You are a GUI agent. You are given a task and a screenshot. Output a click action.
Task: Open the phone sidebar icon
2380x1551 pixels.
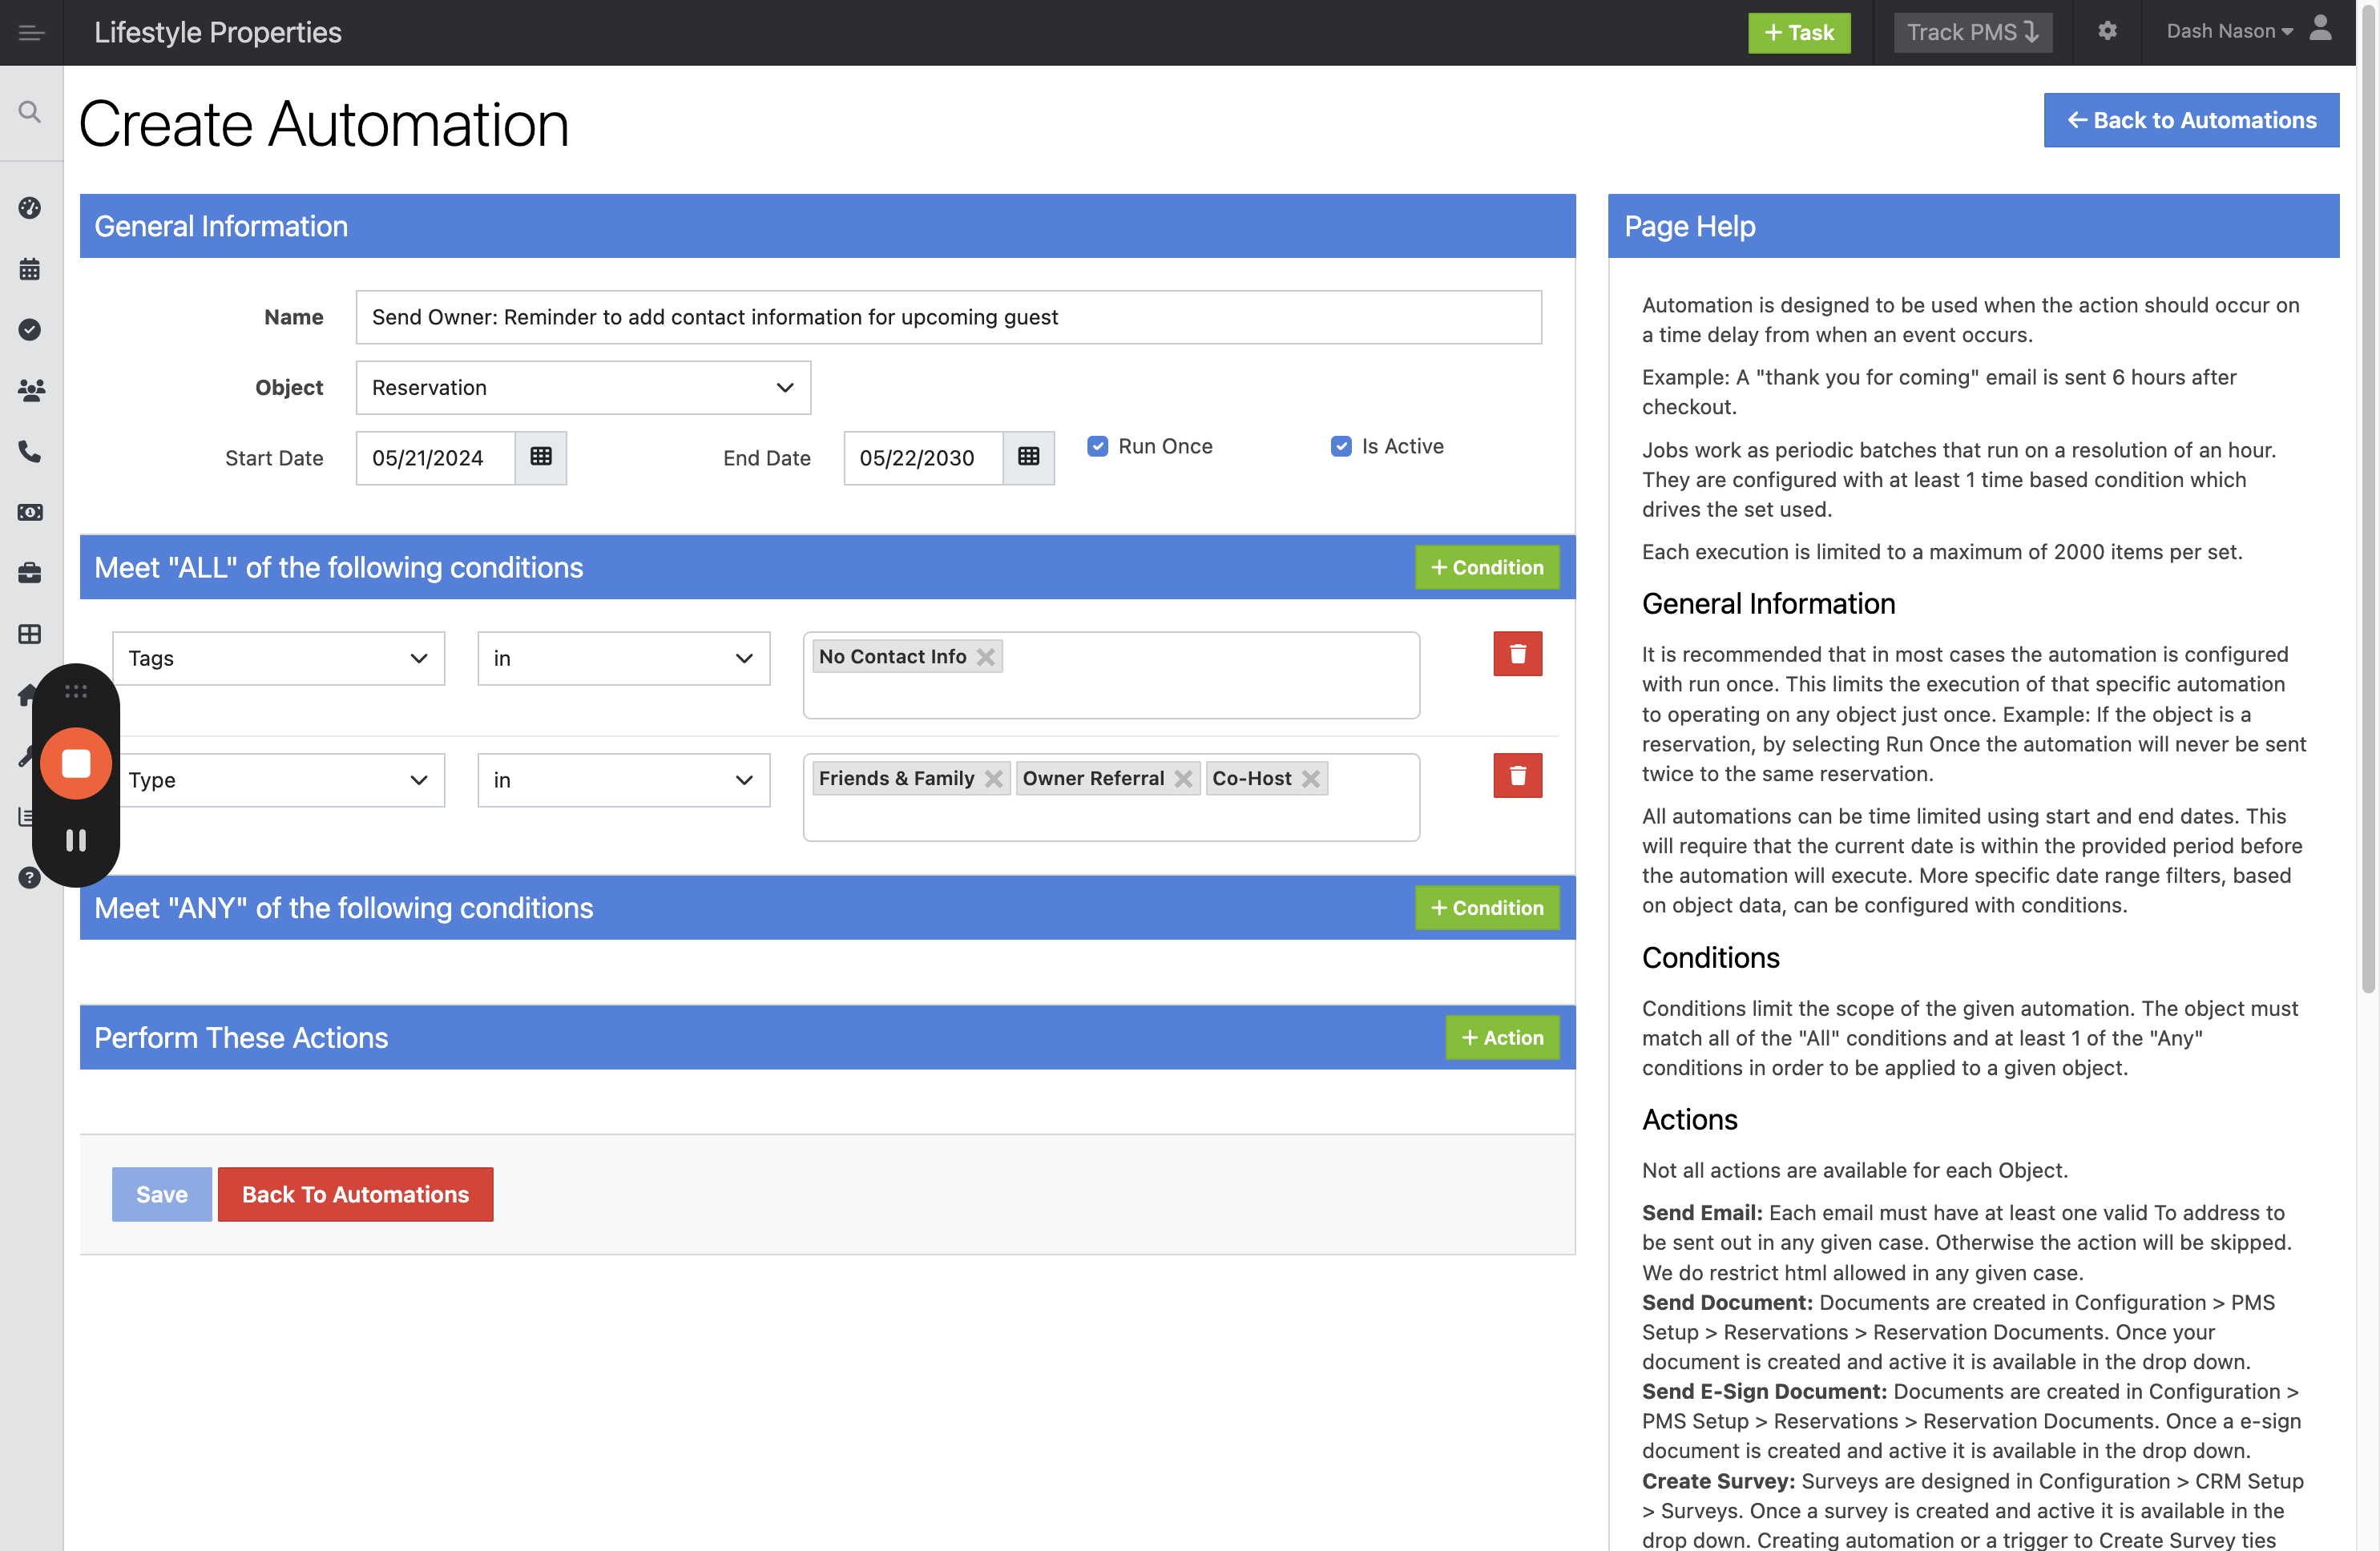coord(30,452)
